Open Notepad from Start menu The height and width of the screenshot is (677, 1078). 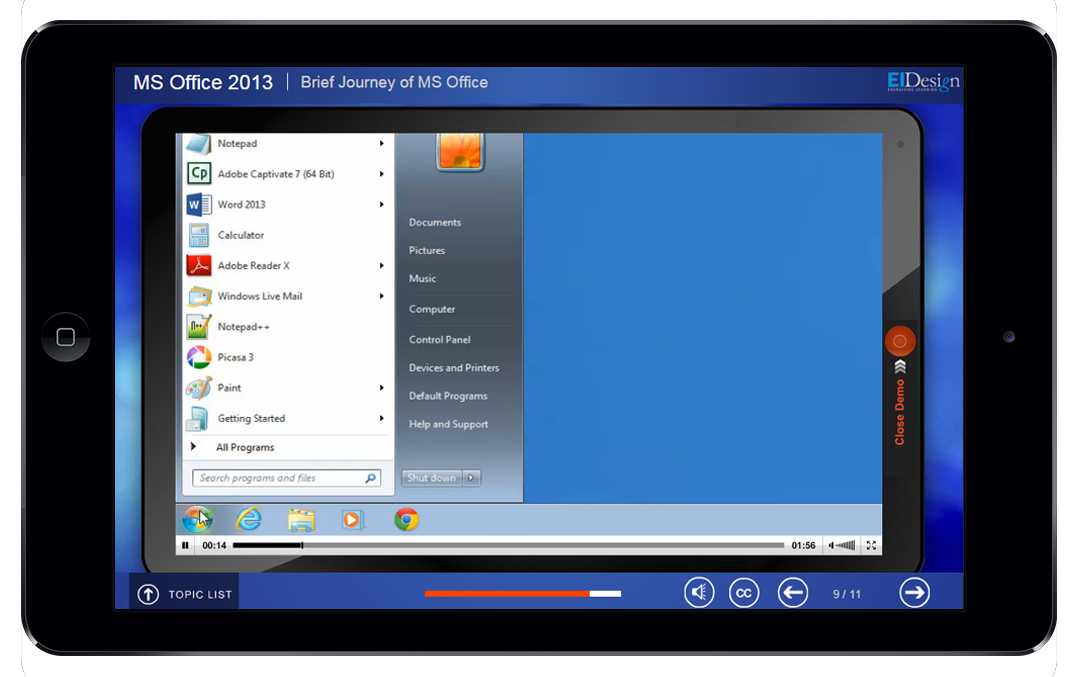pyautogui.click(x=237, y=144)
